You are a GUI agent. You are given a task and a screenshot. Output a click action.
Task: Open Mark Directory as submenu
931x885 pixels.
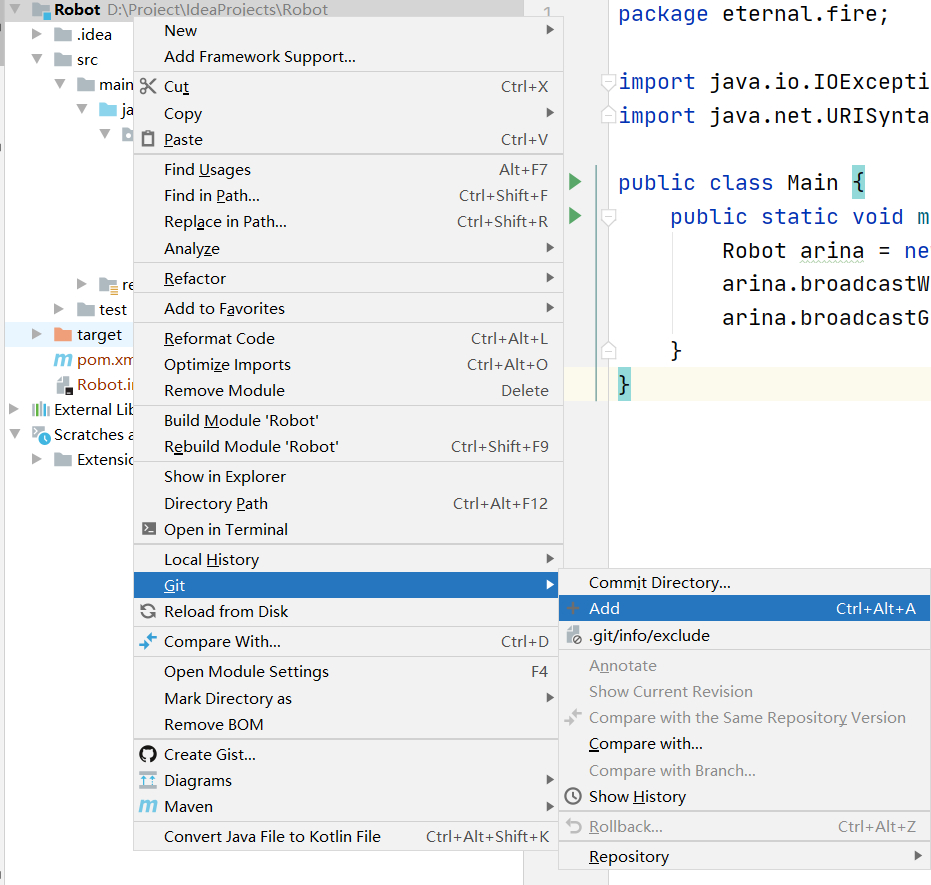tap(346, 698)
